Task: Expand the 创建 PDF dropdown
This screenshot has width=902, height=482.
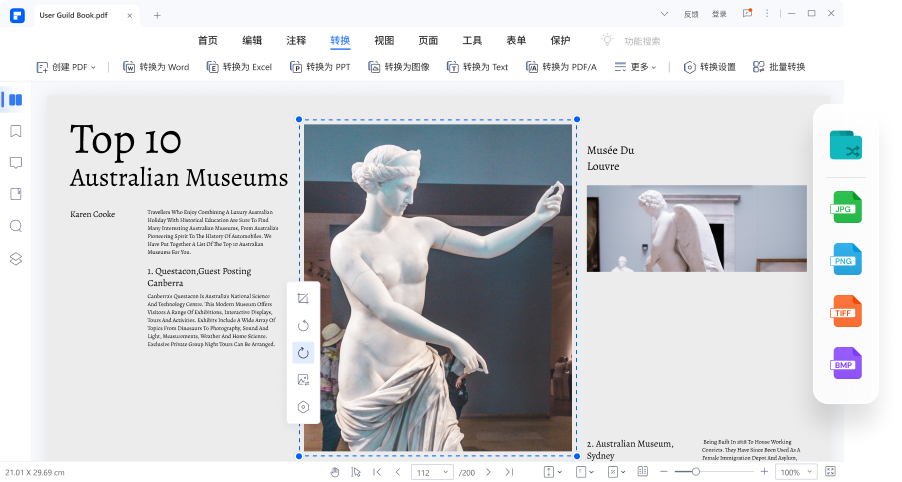Action: tap(66, 67)
